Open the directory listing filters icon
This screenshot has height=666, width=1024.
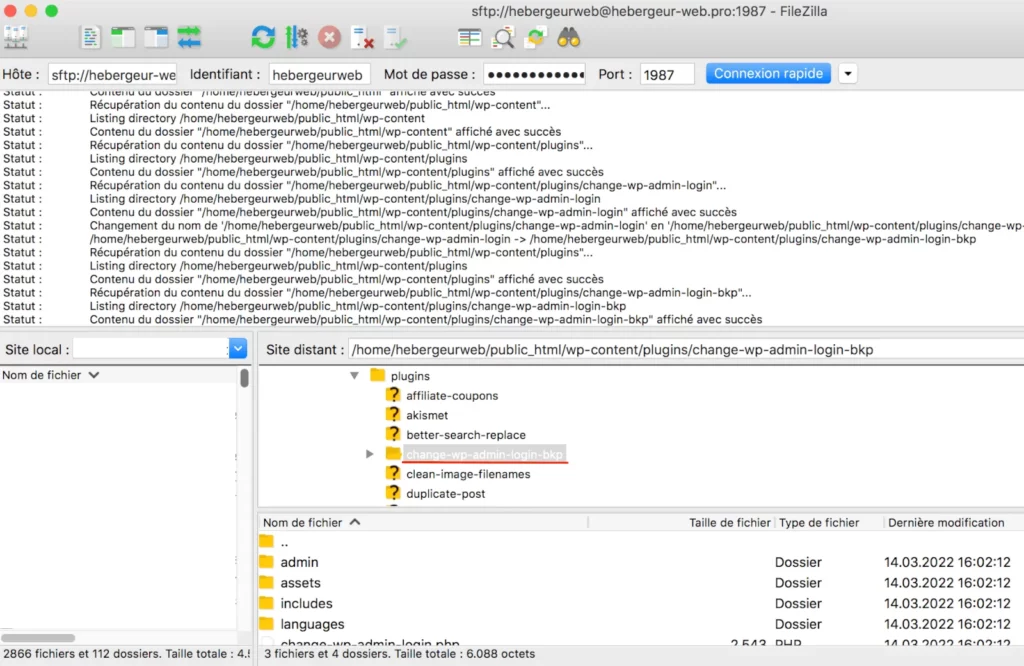(470, 38)
